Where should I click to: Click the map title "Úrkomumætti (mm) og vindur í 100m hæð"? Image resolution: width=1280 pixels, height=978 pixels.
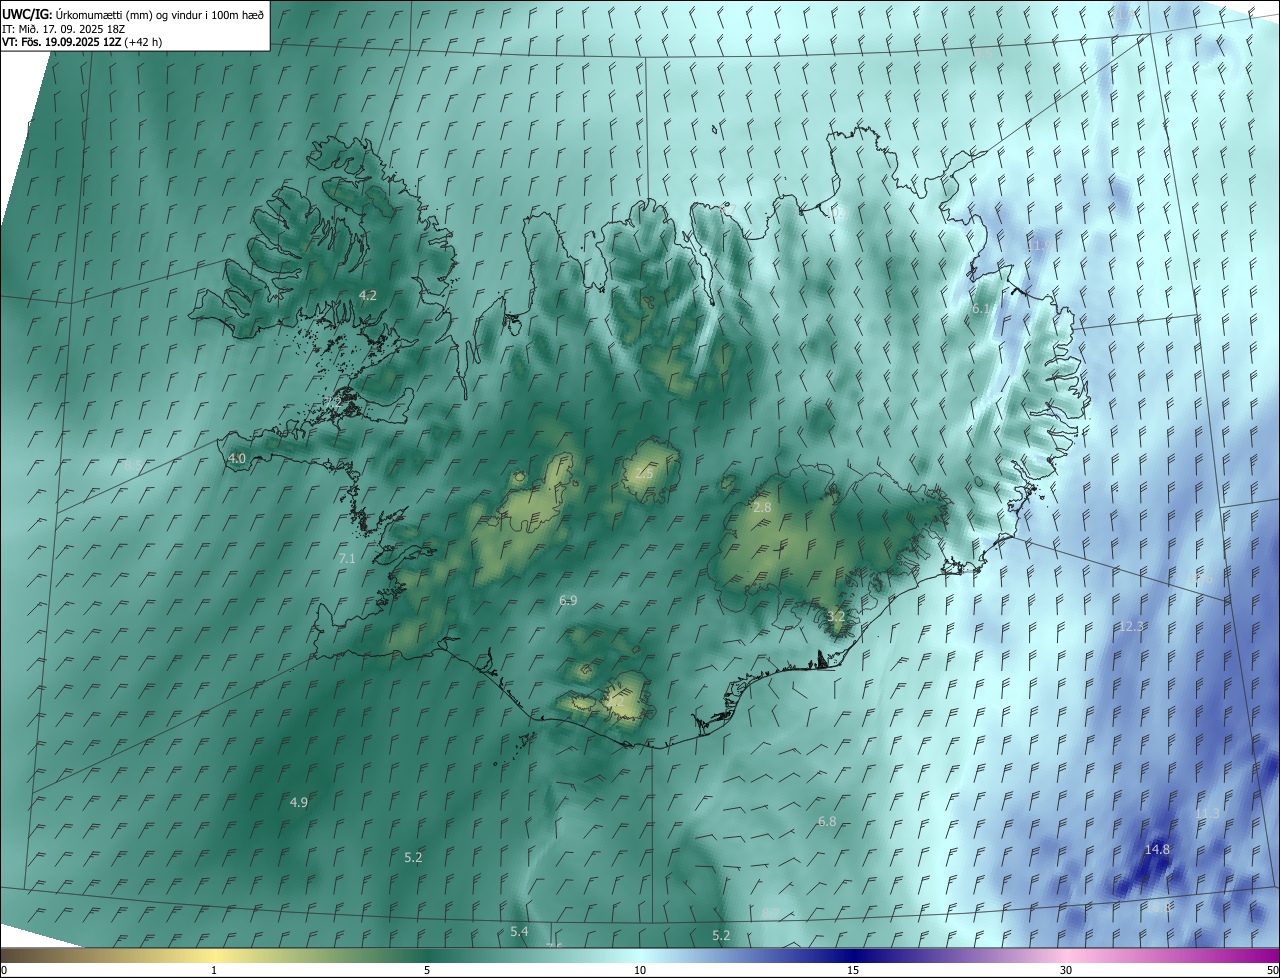coord(159,14)
